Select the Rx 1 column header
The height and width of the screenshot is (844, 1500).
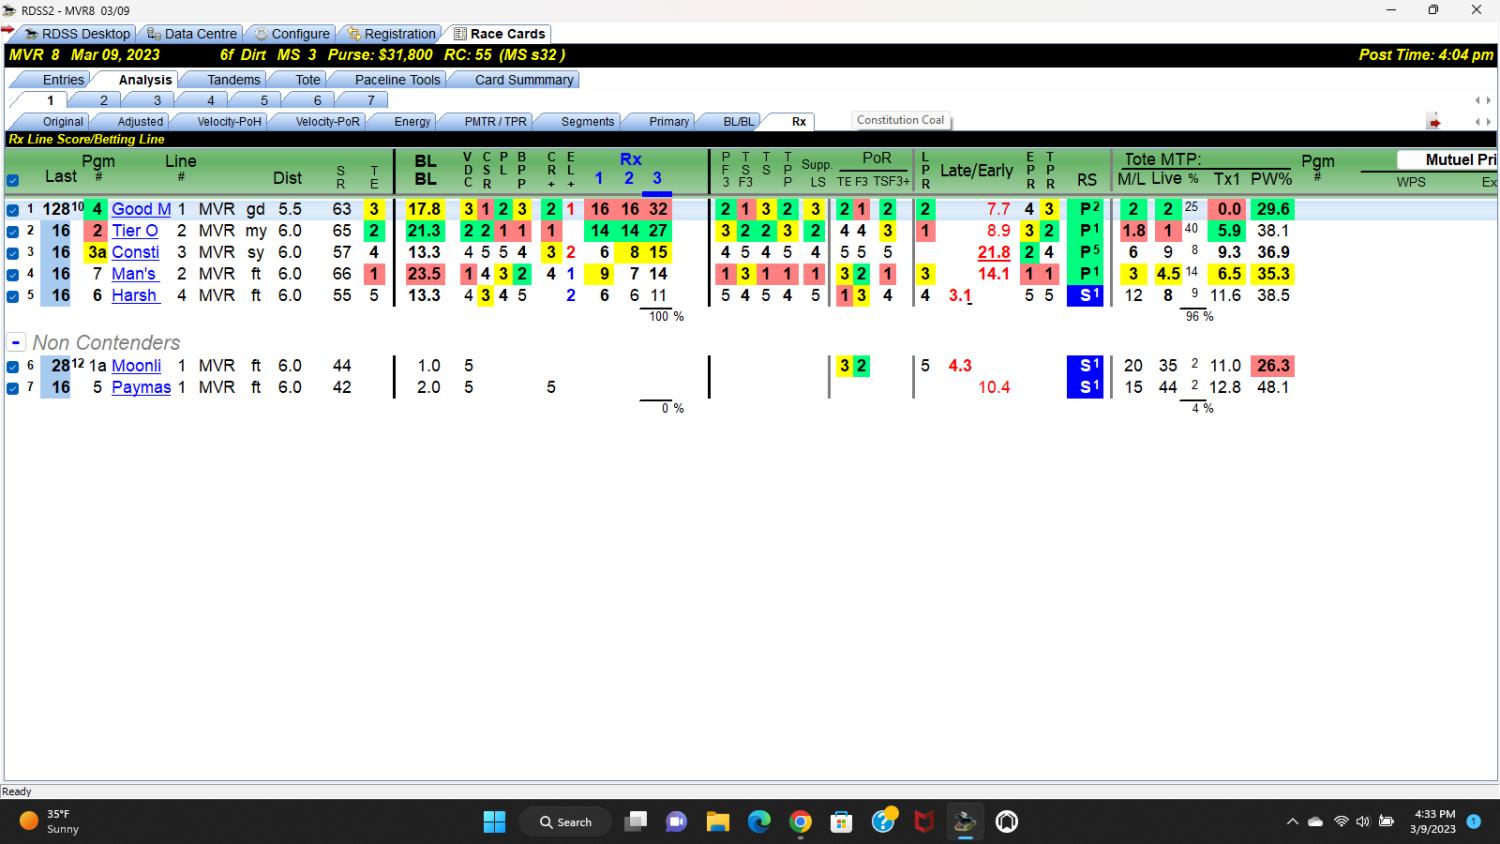[599, 178]
